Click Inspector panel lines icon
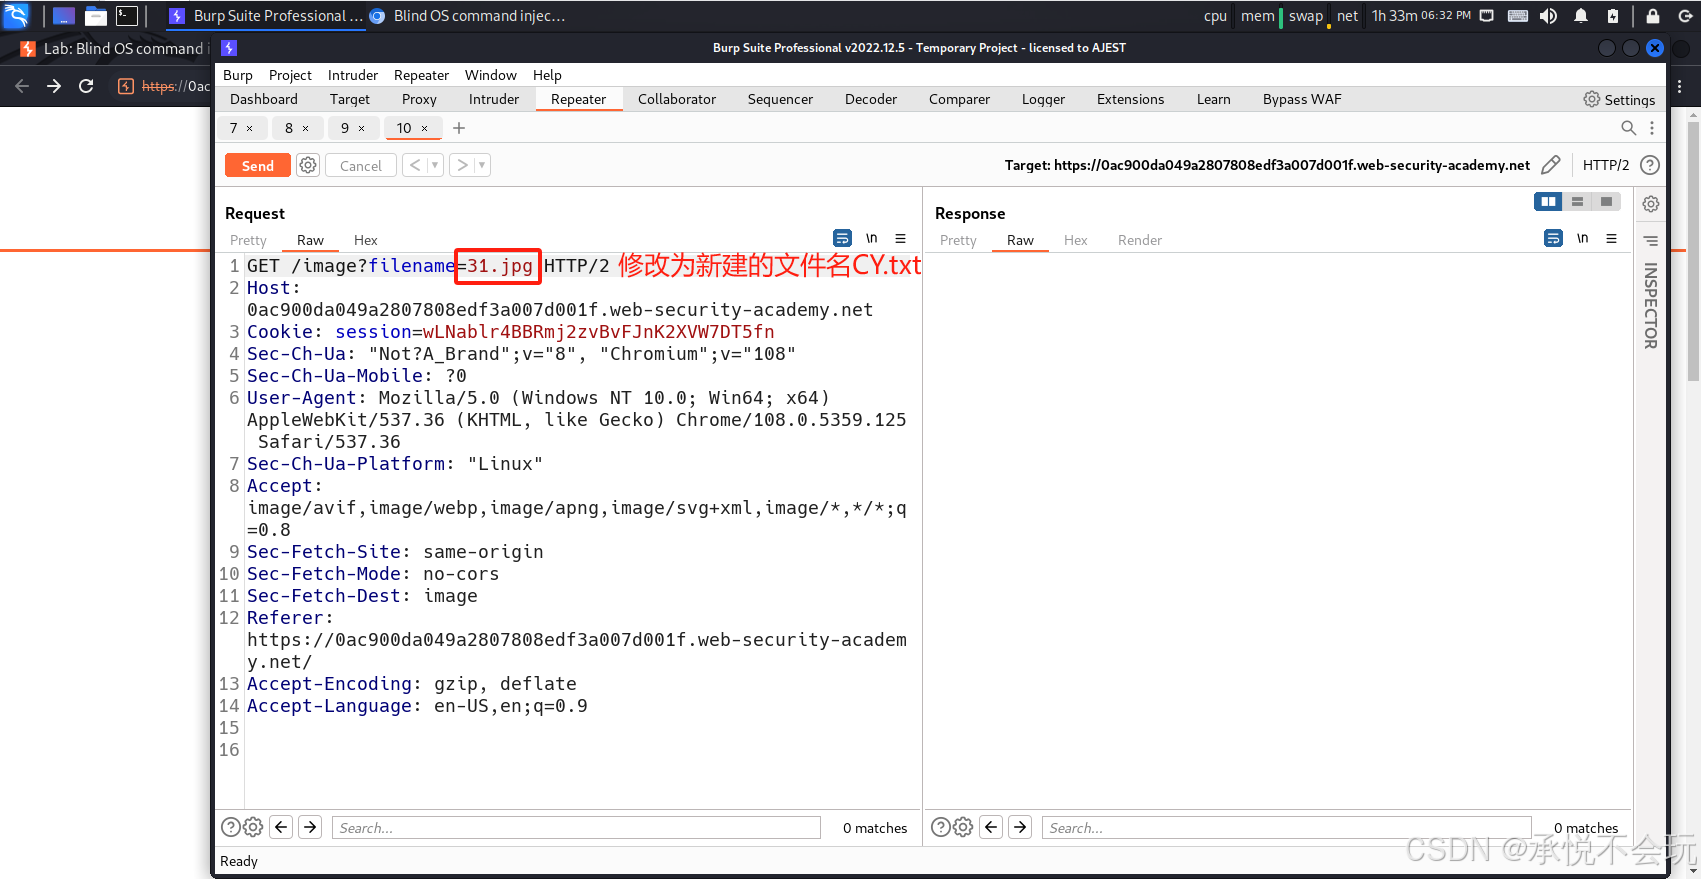The height and width of the screenshot is (879, 1701). point(1651,241)
